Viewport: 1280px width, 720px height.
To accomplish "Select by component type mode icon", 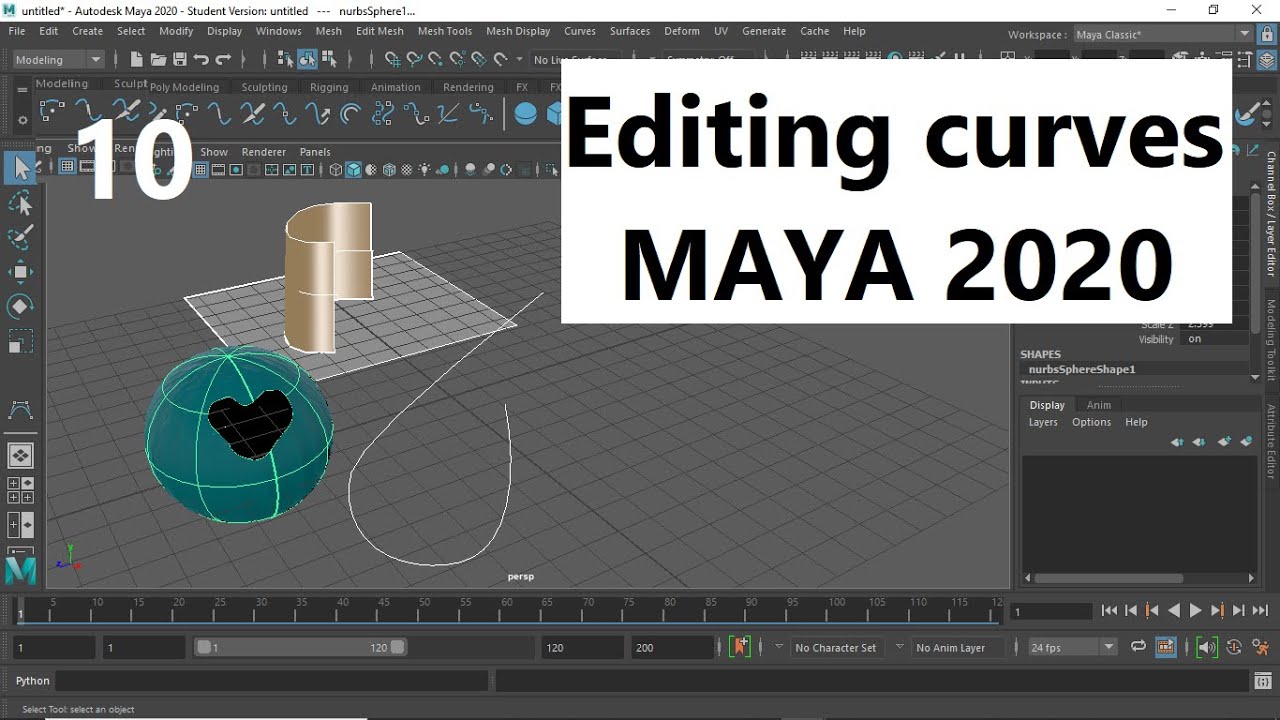I will (329, 60).
